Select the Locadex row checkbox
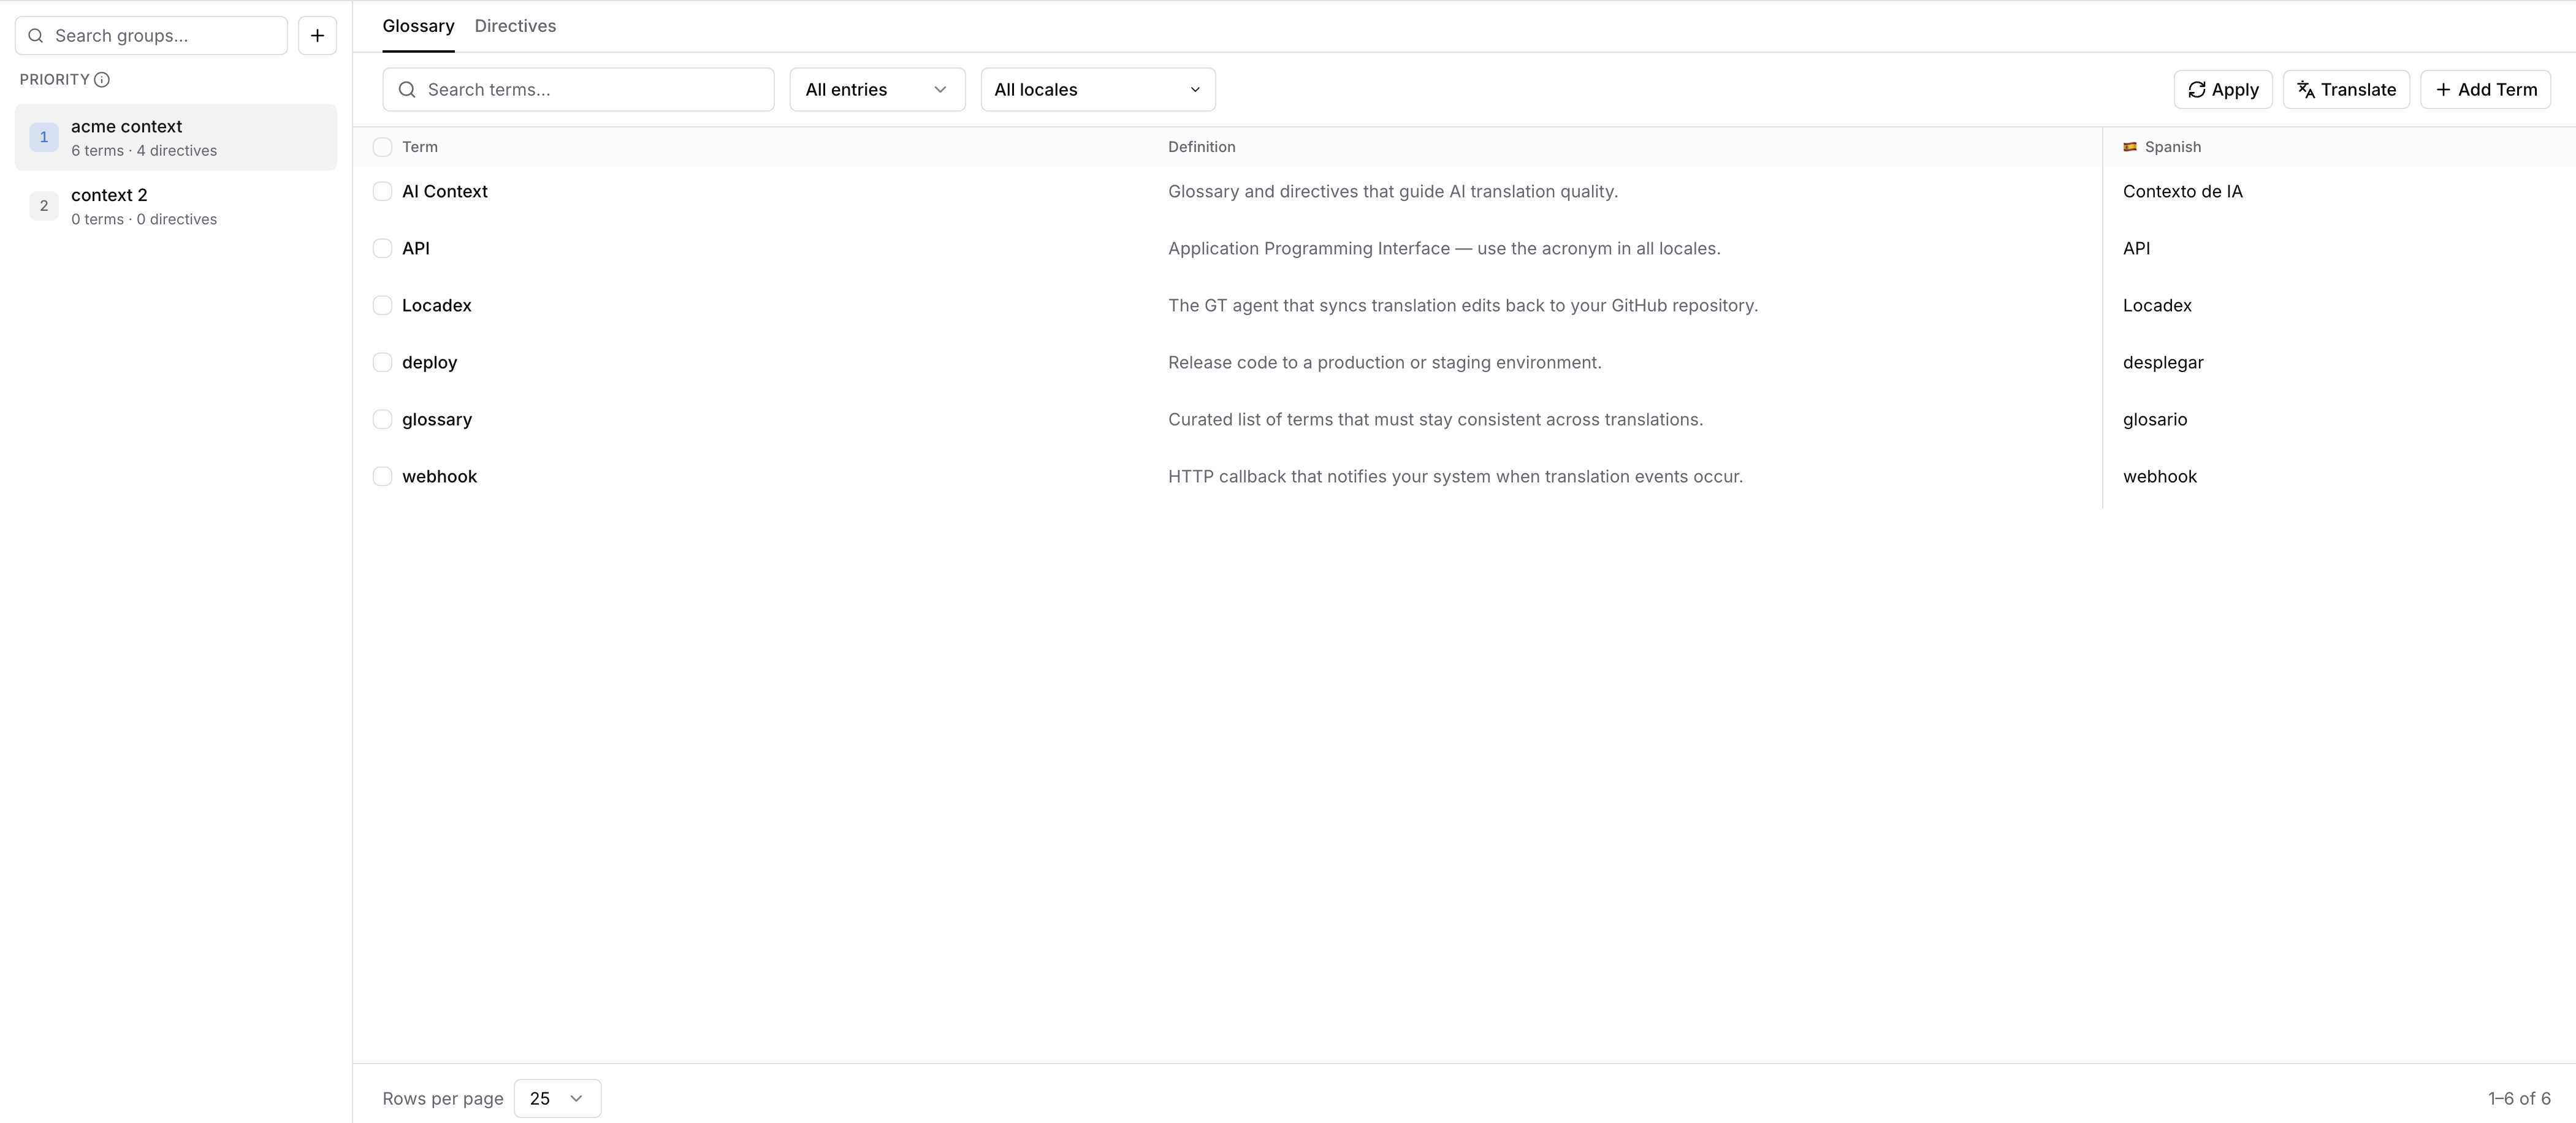2576x1123 pixels. pos(382,305)
